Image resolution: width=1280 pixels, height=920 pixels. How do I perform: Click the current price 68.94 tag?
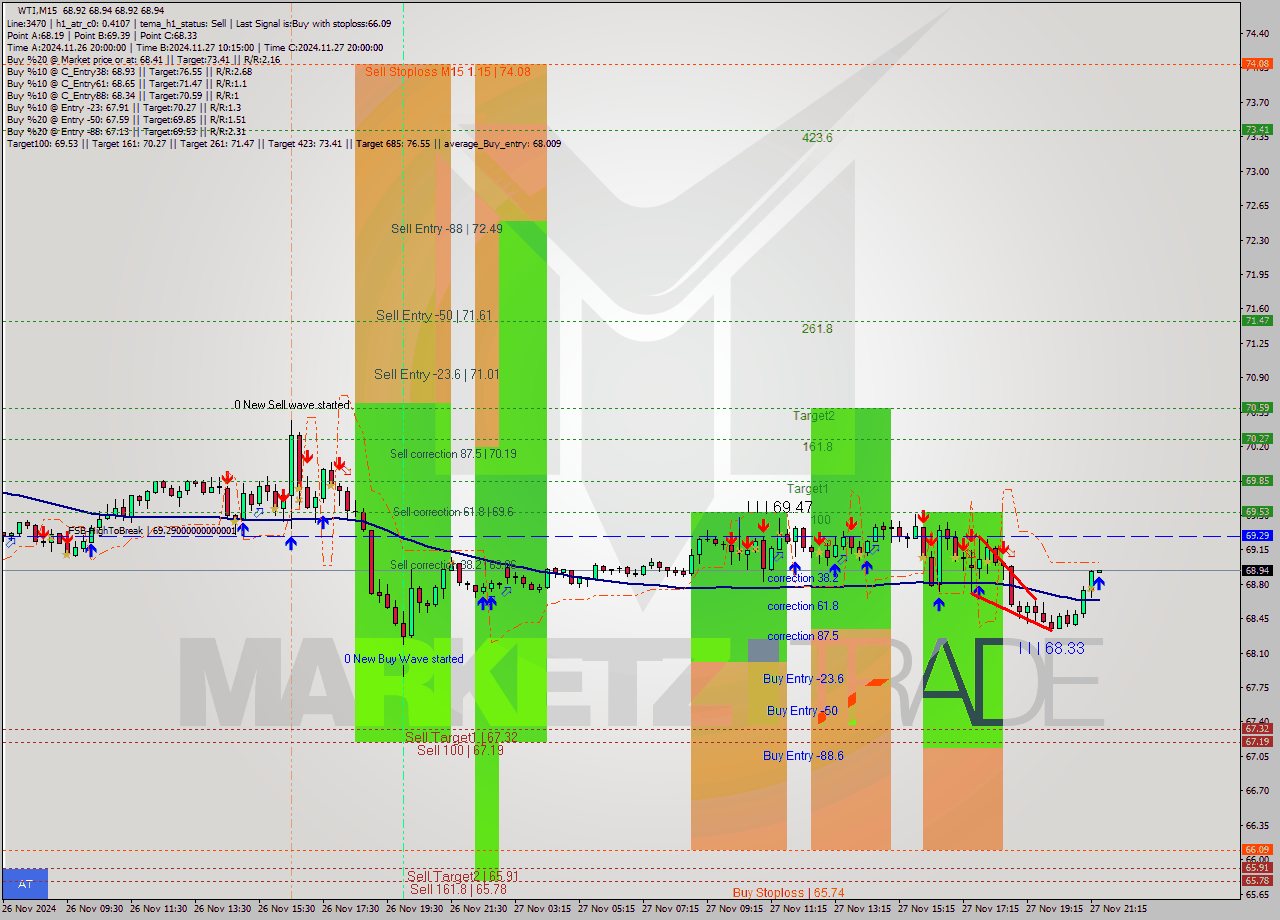[1257, 571]
